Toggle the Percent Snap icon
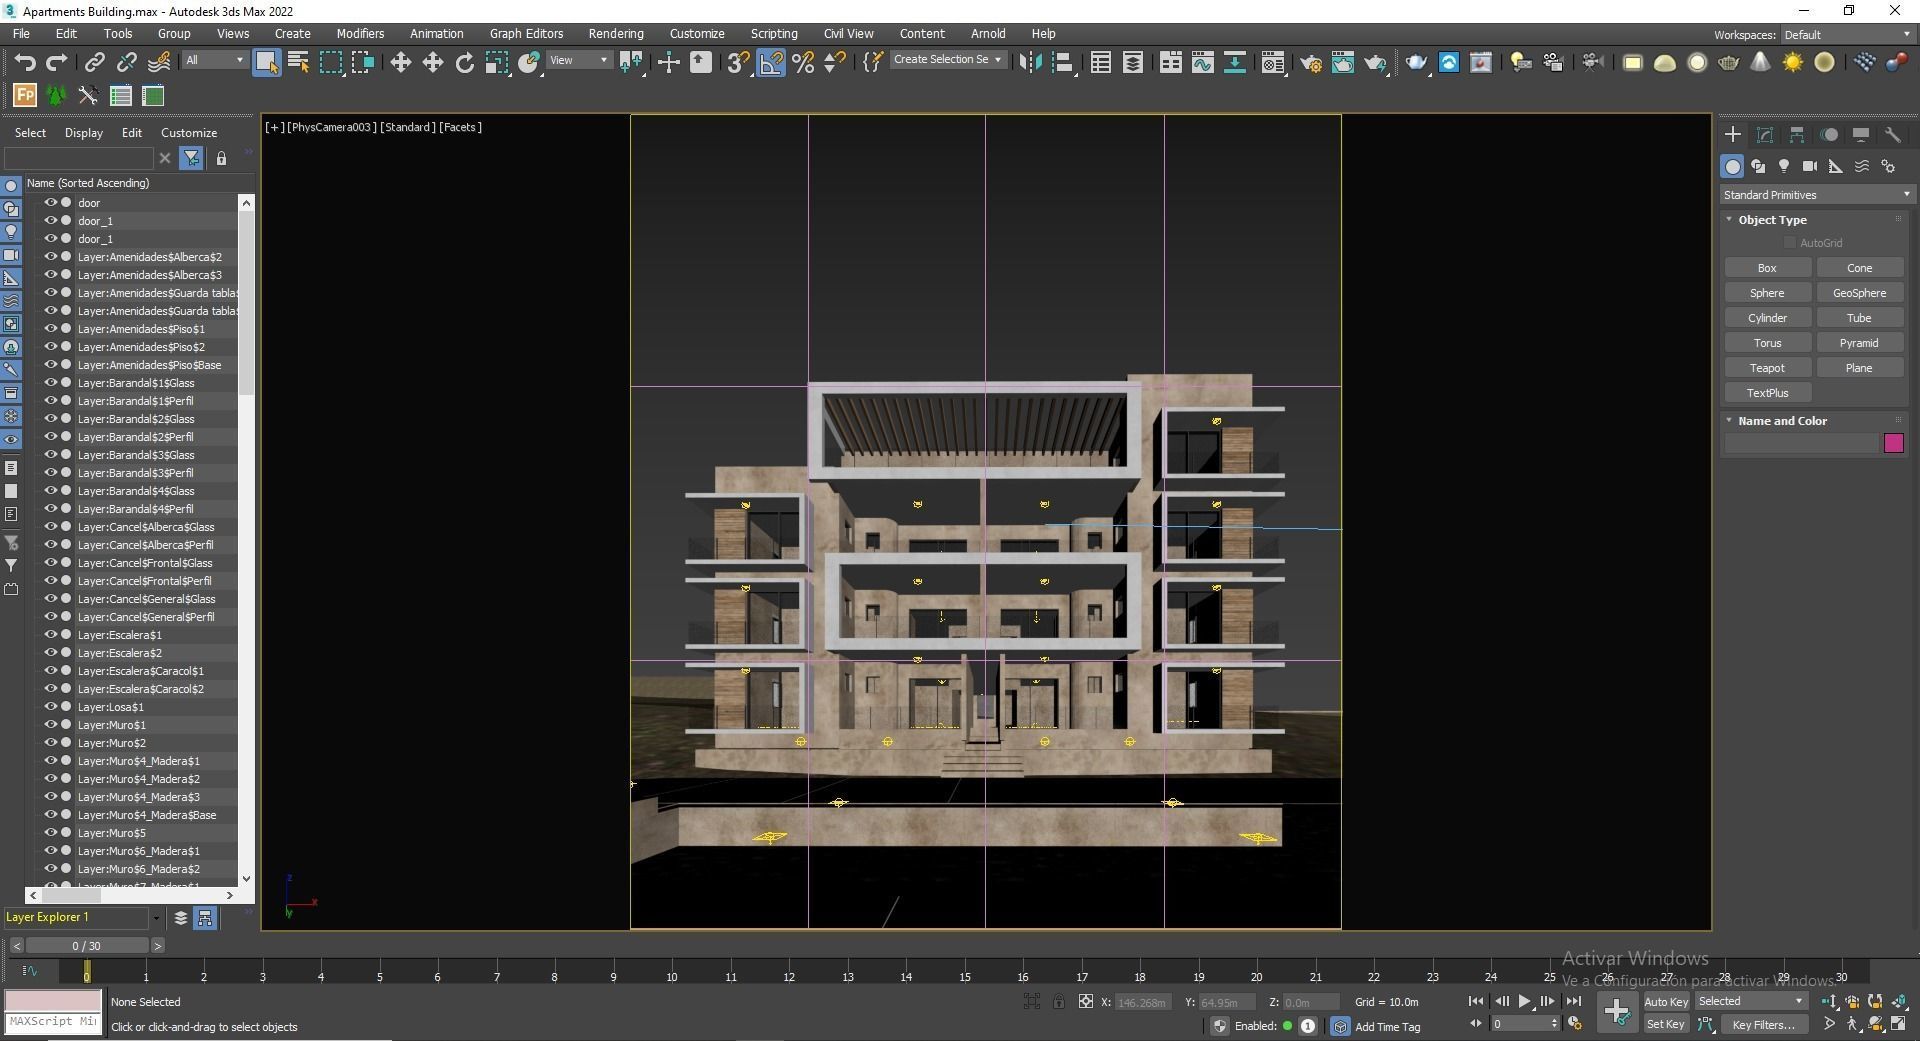Screen dimensions: 1920x1041 click(x=803, y=62)
